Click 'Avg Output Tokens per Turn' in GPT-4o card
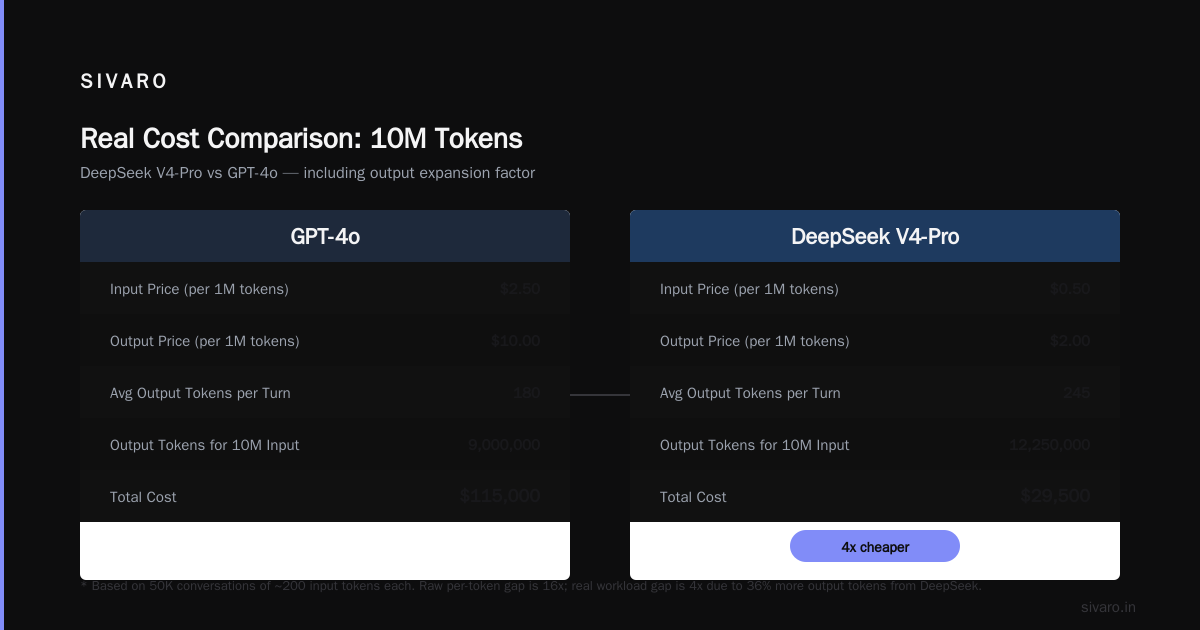Screen dimensions: 1200x630 coord(200,393)
